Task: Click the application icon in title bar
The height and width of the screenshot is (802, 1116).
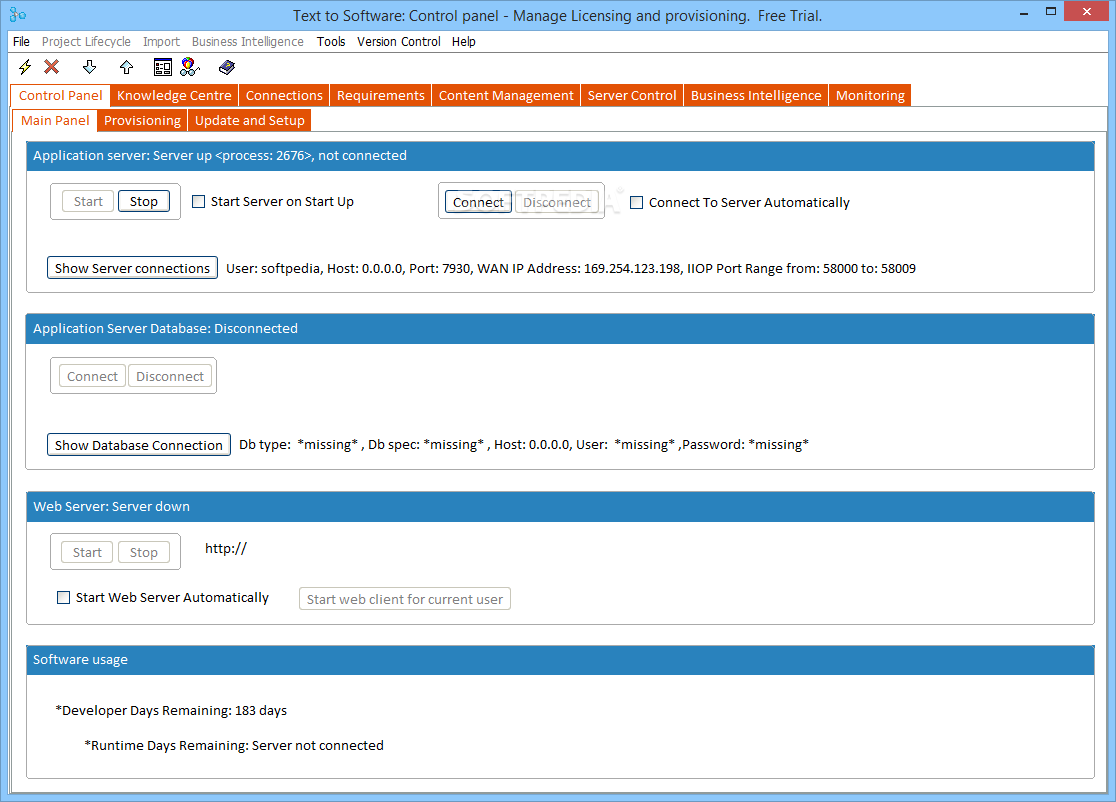Action: coord(18,14)
